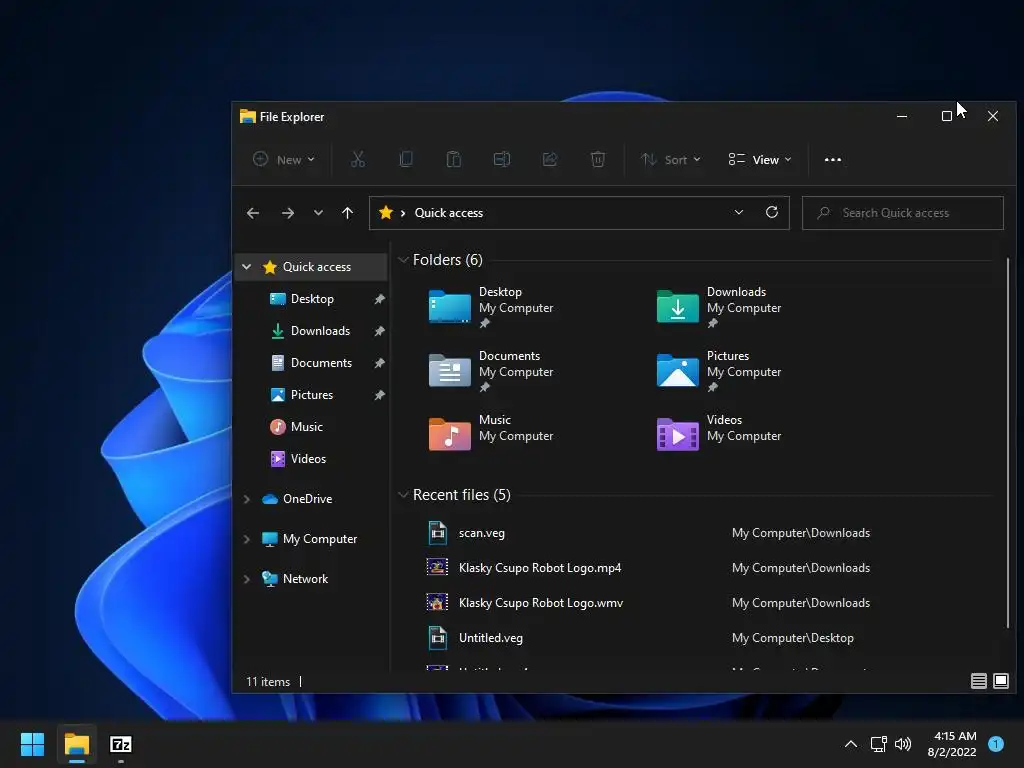Go forward with the right arrow
The height and width of the screenshot is (768, 1024).
pos(287,213)
